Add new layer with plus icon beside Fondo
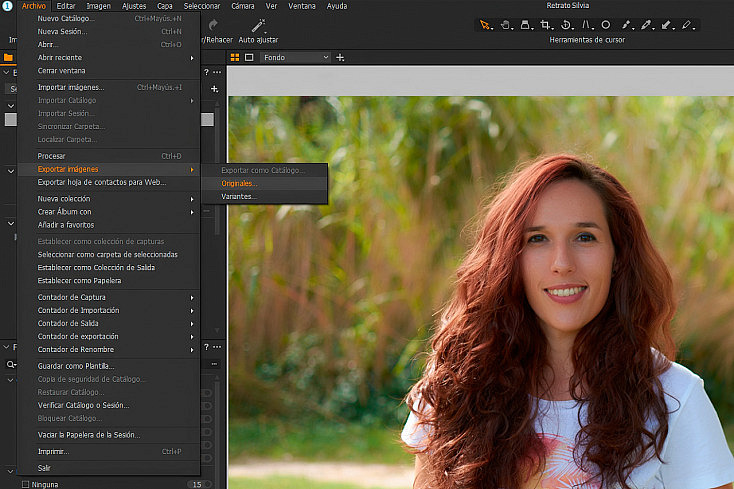This screenshot has width=734, height=489. (340, 58)
